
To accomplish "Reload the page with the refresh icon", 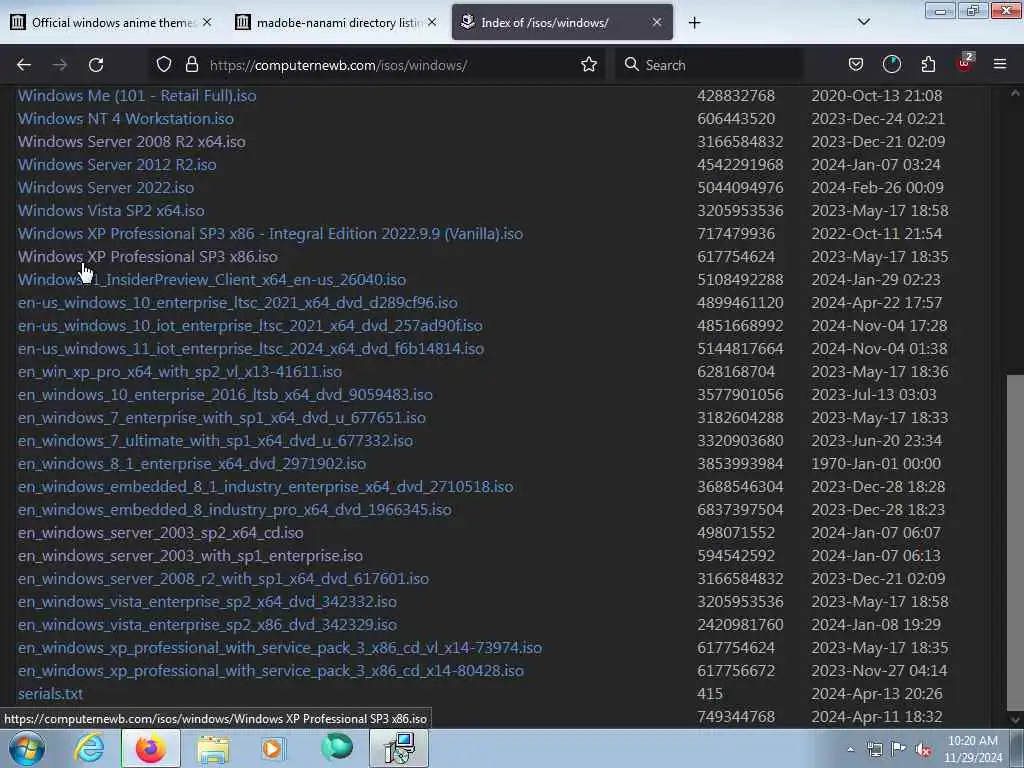I will click(x=96, y=65).
